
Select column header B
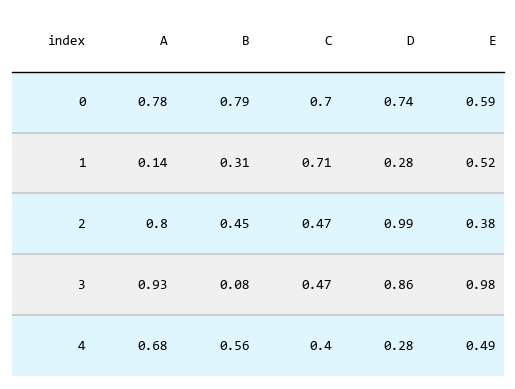click(246, 41)
